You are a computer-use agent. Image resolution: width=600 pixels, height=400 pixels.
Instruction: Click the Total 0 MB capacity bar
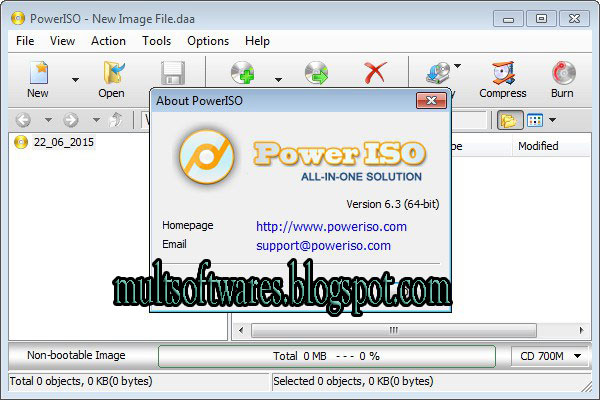coord(327,356)
